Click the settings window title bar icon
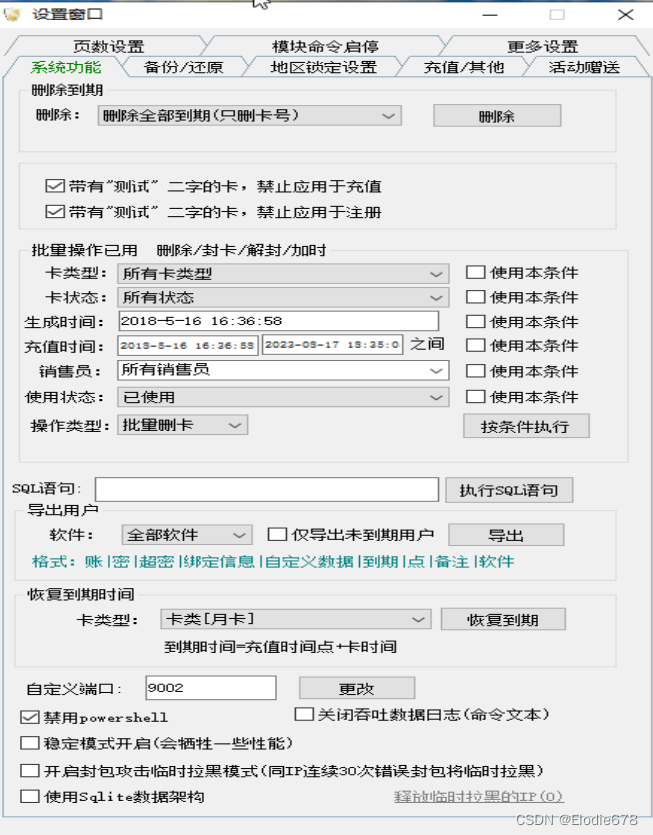 point(12,14)
